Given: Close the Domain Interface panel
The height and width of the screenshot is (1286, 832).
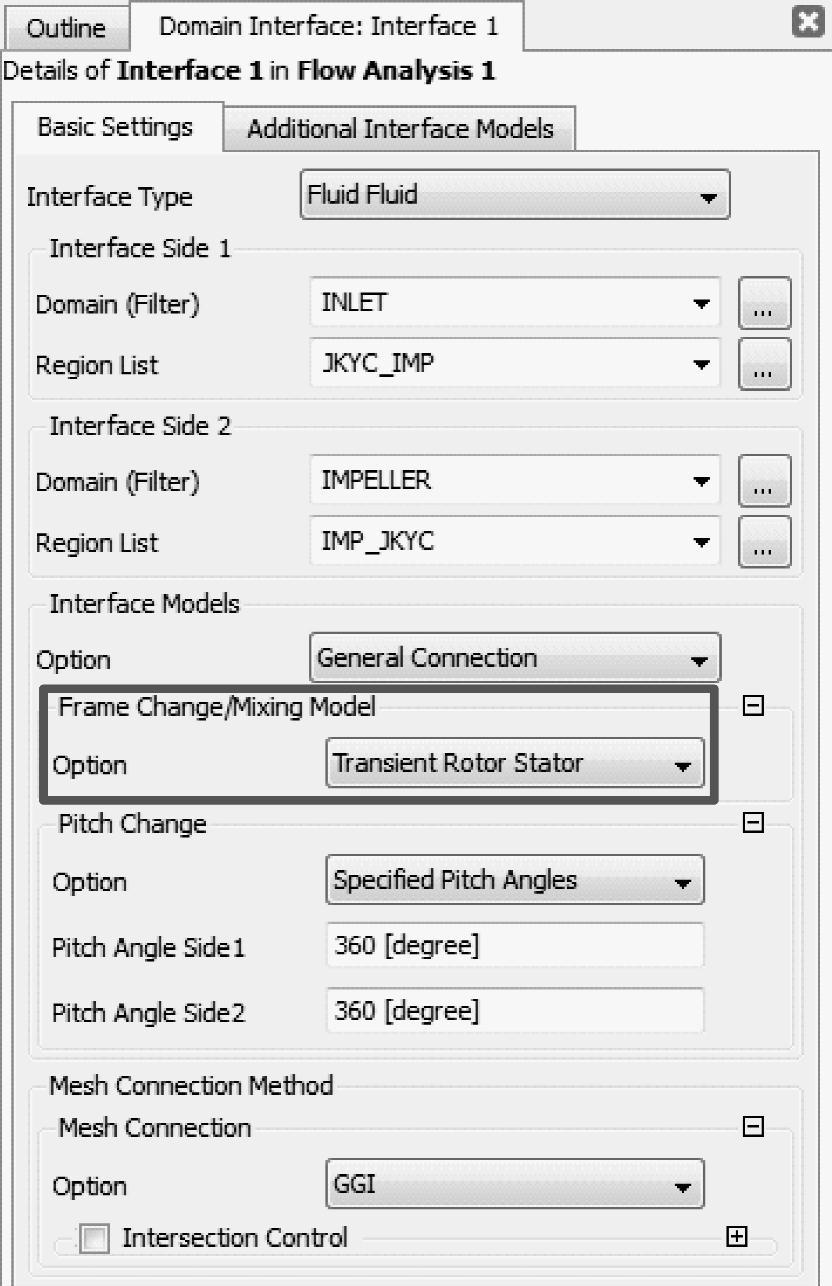Looking at the screenshot, I should click(806, 23).
